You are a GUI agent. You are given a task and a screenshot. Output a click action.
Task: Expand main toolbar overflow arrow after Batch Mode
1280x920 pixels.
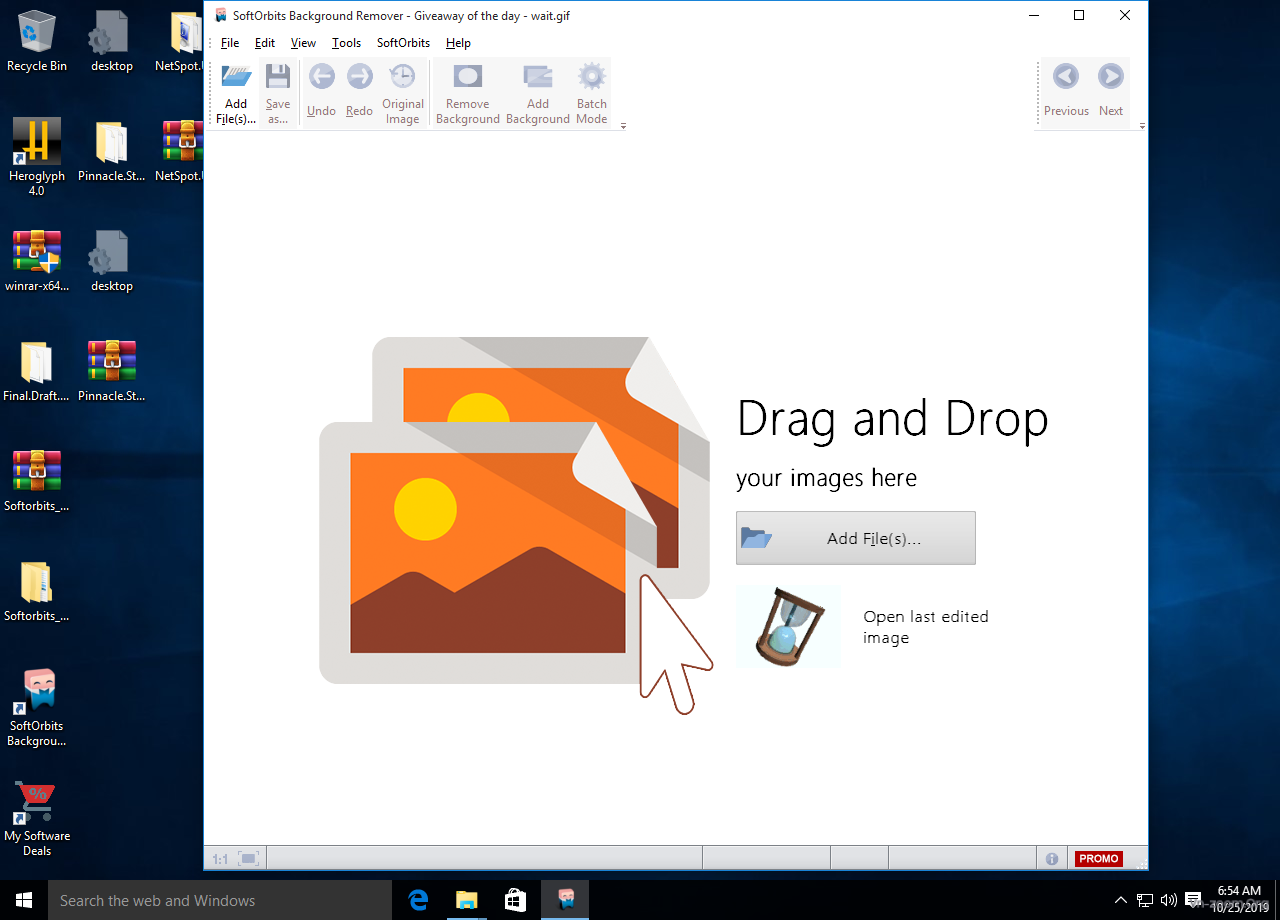tap(623, 126)
